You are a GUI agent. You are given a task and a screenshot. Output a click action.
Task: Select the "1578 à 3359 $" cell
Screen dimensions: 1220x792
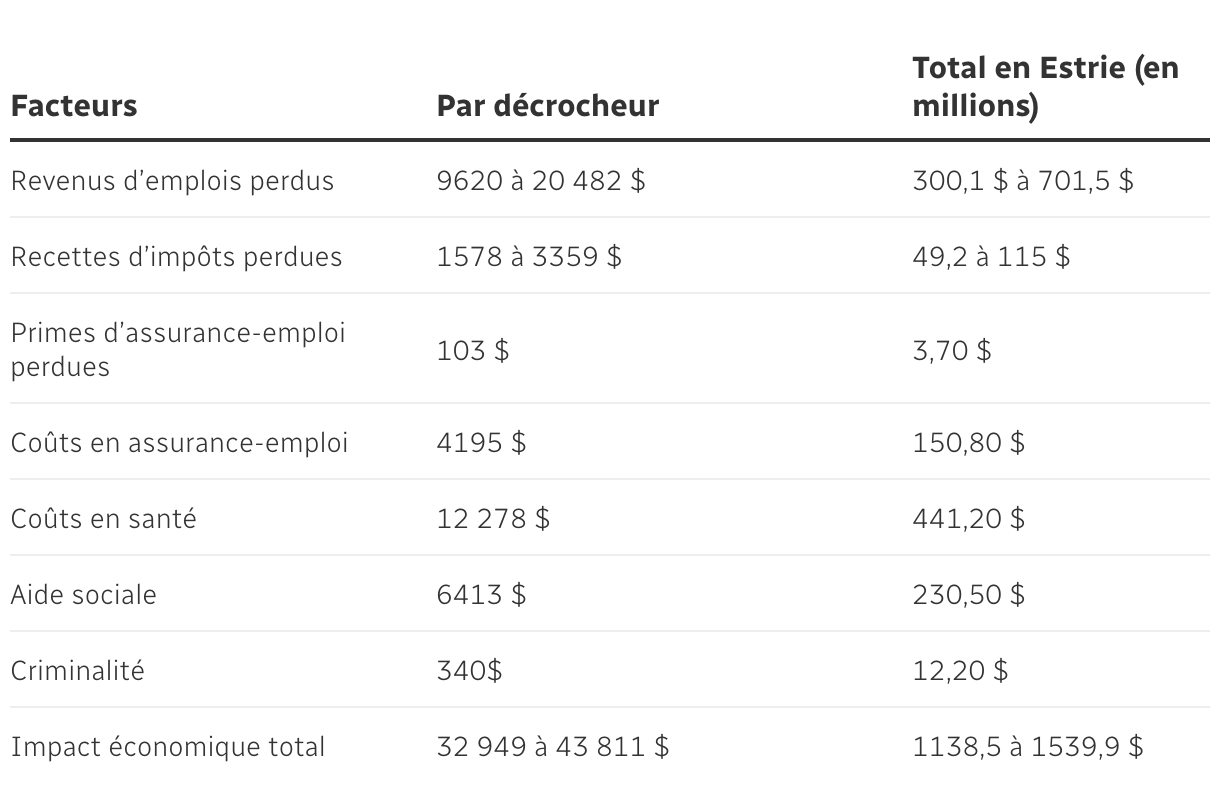(529, 257)
